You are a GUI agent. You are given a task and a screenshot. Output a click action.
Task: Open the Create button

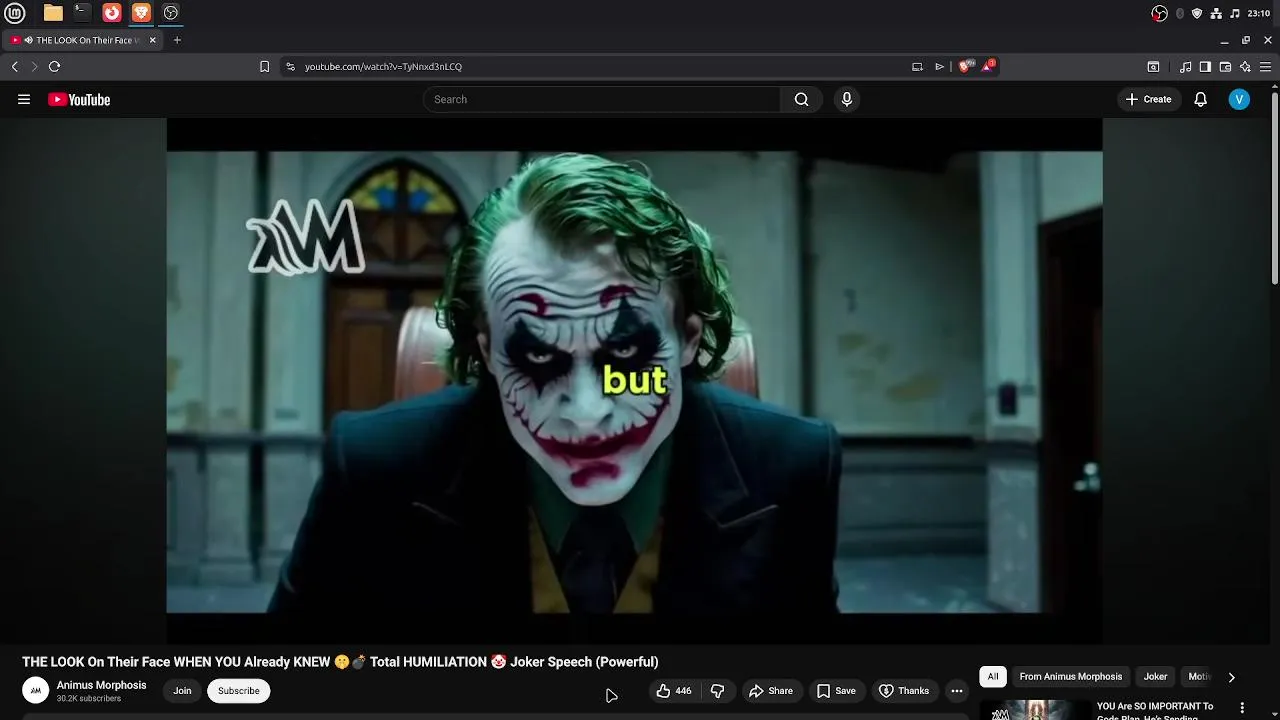1148,99
